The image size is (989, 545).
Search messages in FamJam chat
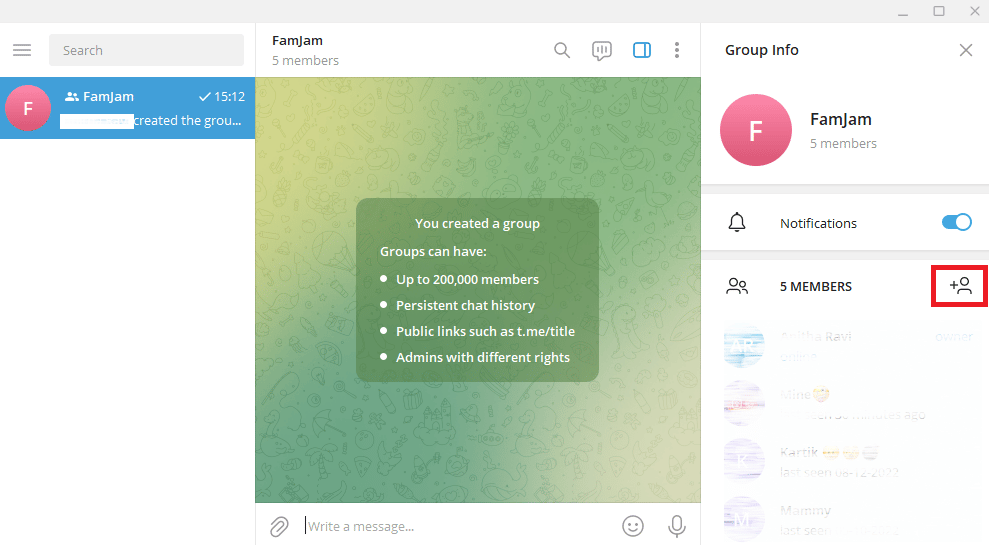tap(561, 50)
